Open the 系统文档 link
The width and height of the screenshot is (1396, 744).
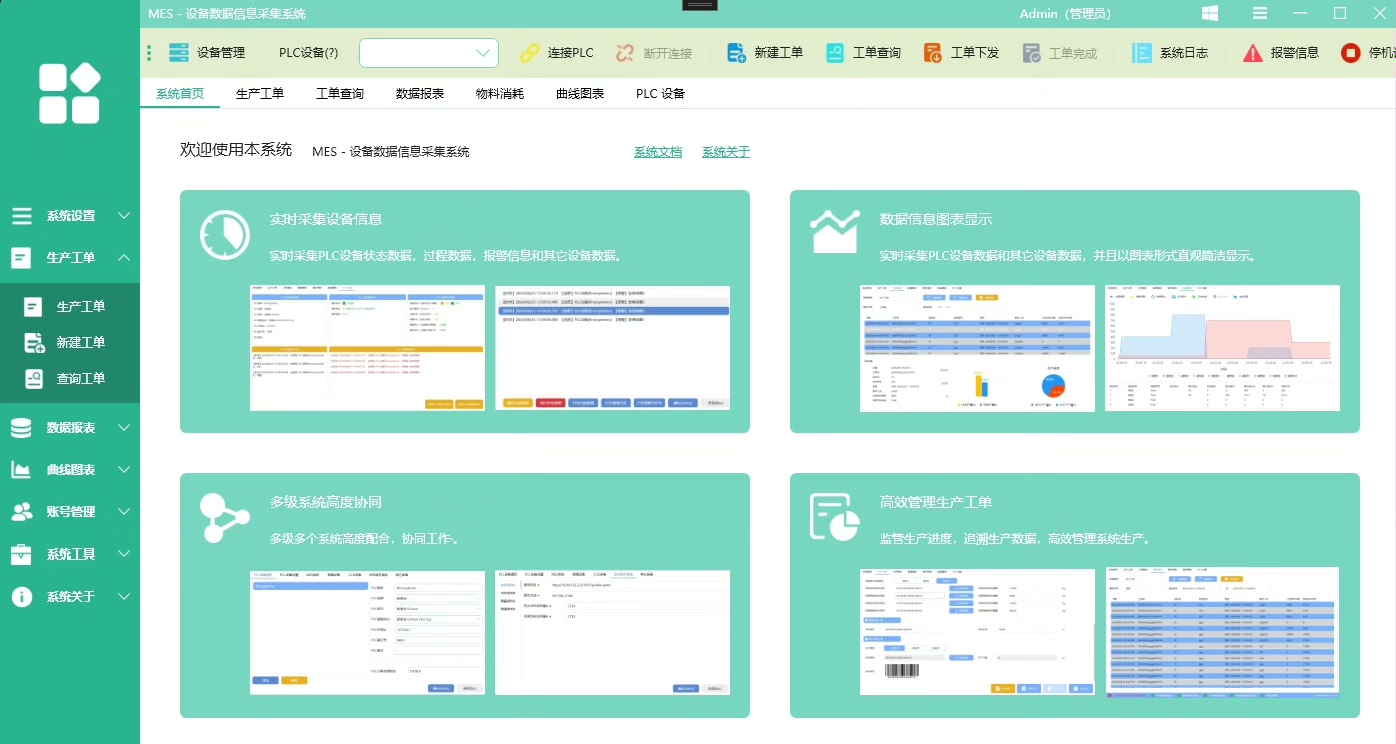(658, 152)
